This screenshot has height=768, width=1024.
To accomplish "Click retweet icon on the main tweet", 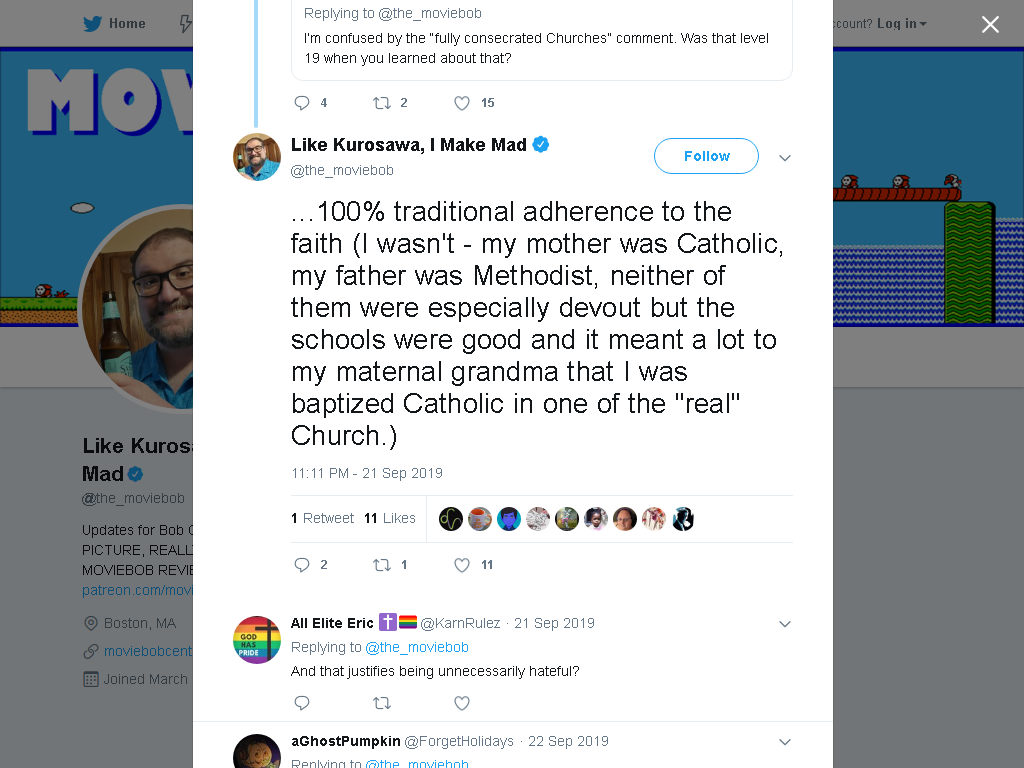I will click(382, 565).
